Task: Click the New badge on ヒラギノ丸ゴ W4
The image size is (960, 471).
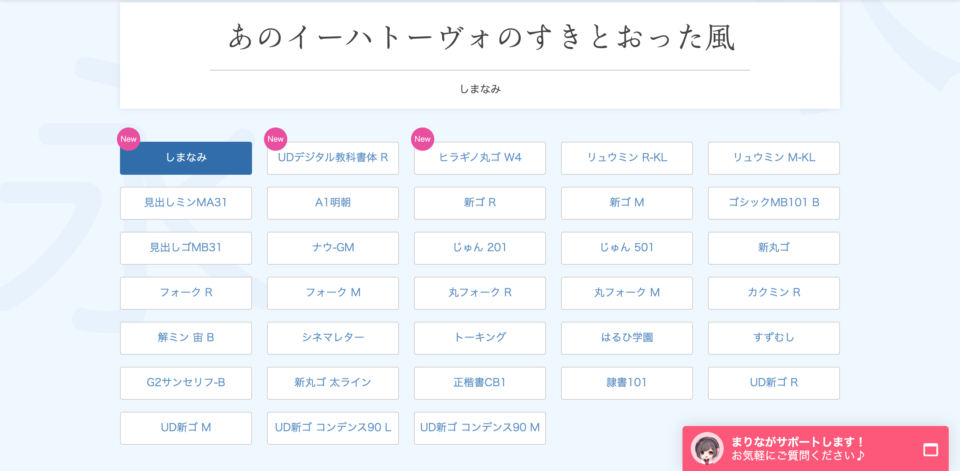Action: 423,139
